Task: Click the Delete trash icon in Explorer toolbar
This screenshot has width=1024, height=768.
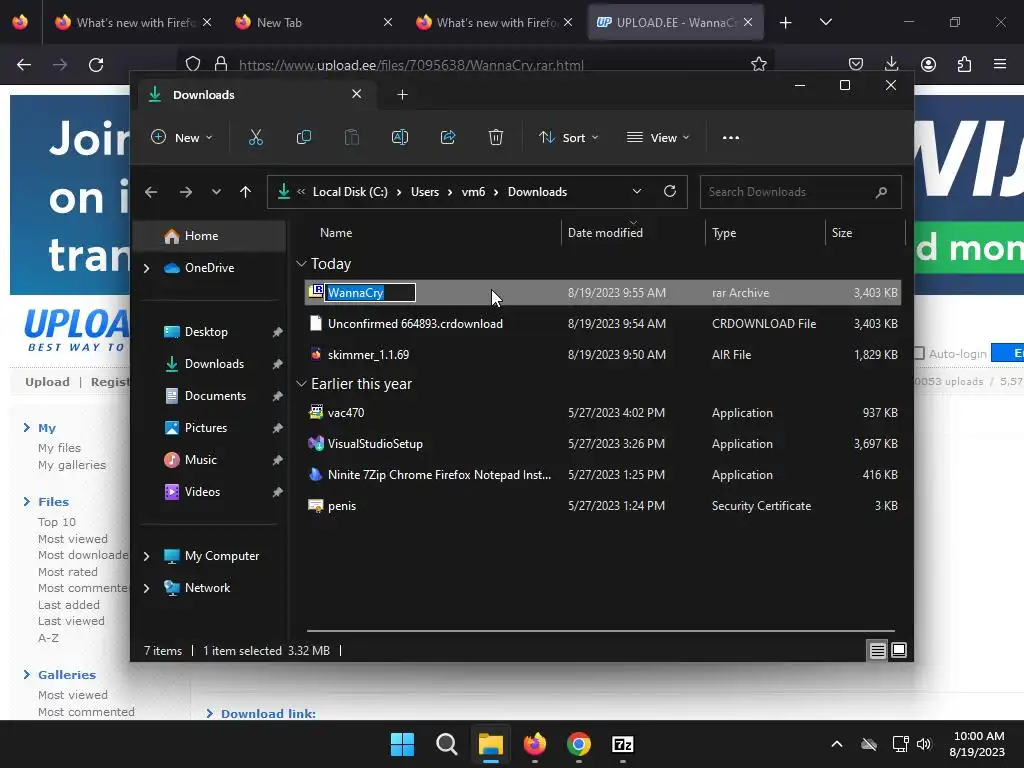Action: (496, 137)
